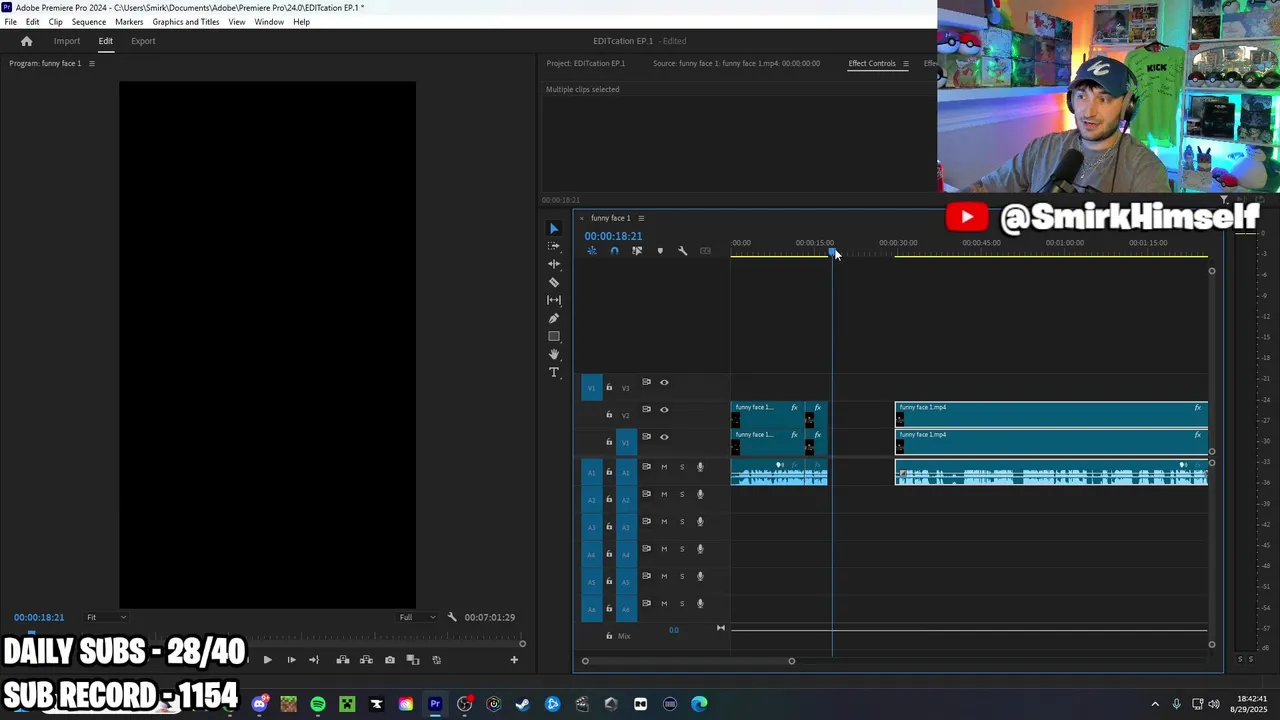The image size is (1280, 720).
Task: Switch to the Project: EDITcation EP.1 tab
Action: click(x=586, y=64)
